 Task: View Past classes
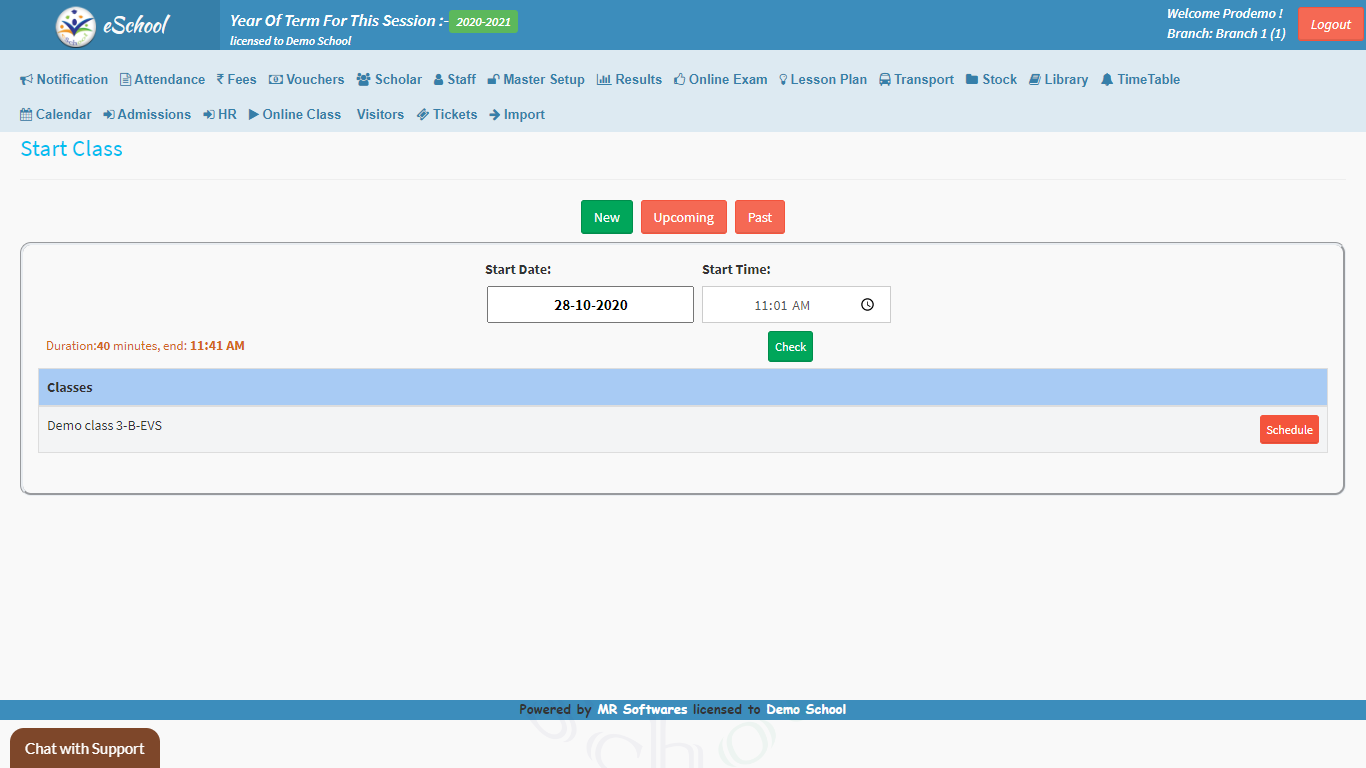point(759,218)
